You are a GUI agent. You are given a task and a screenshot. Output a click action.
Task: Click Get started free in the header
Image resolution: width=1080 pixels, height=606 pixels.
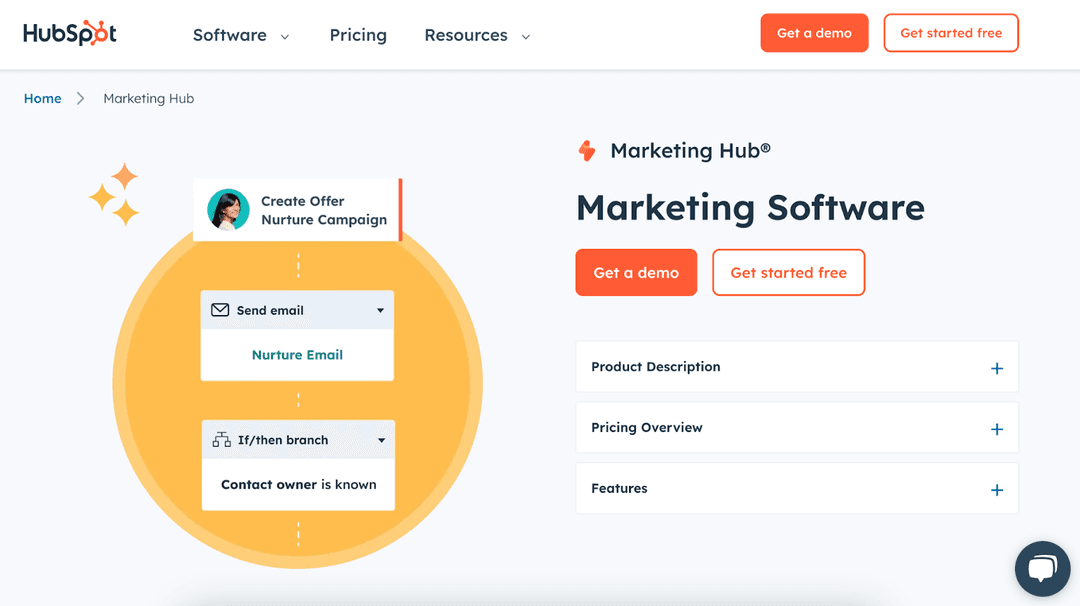951,33
